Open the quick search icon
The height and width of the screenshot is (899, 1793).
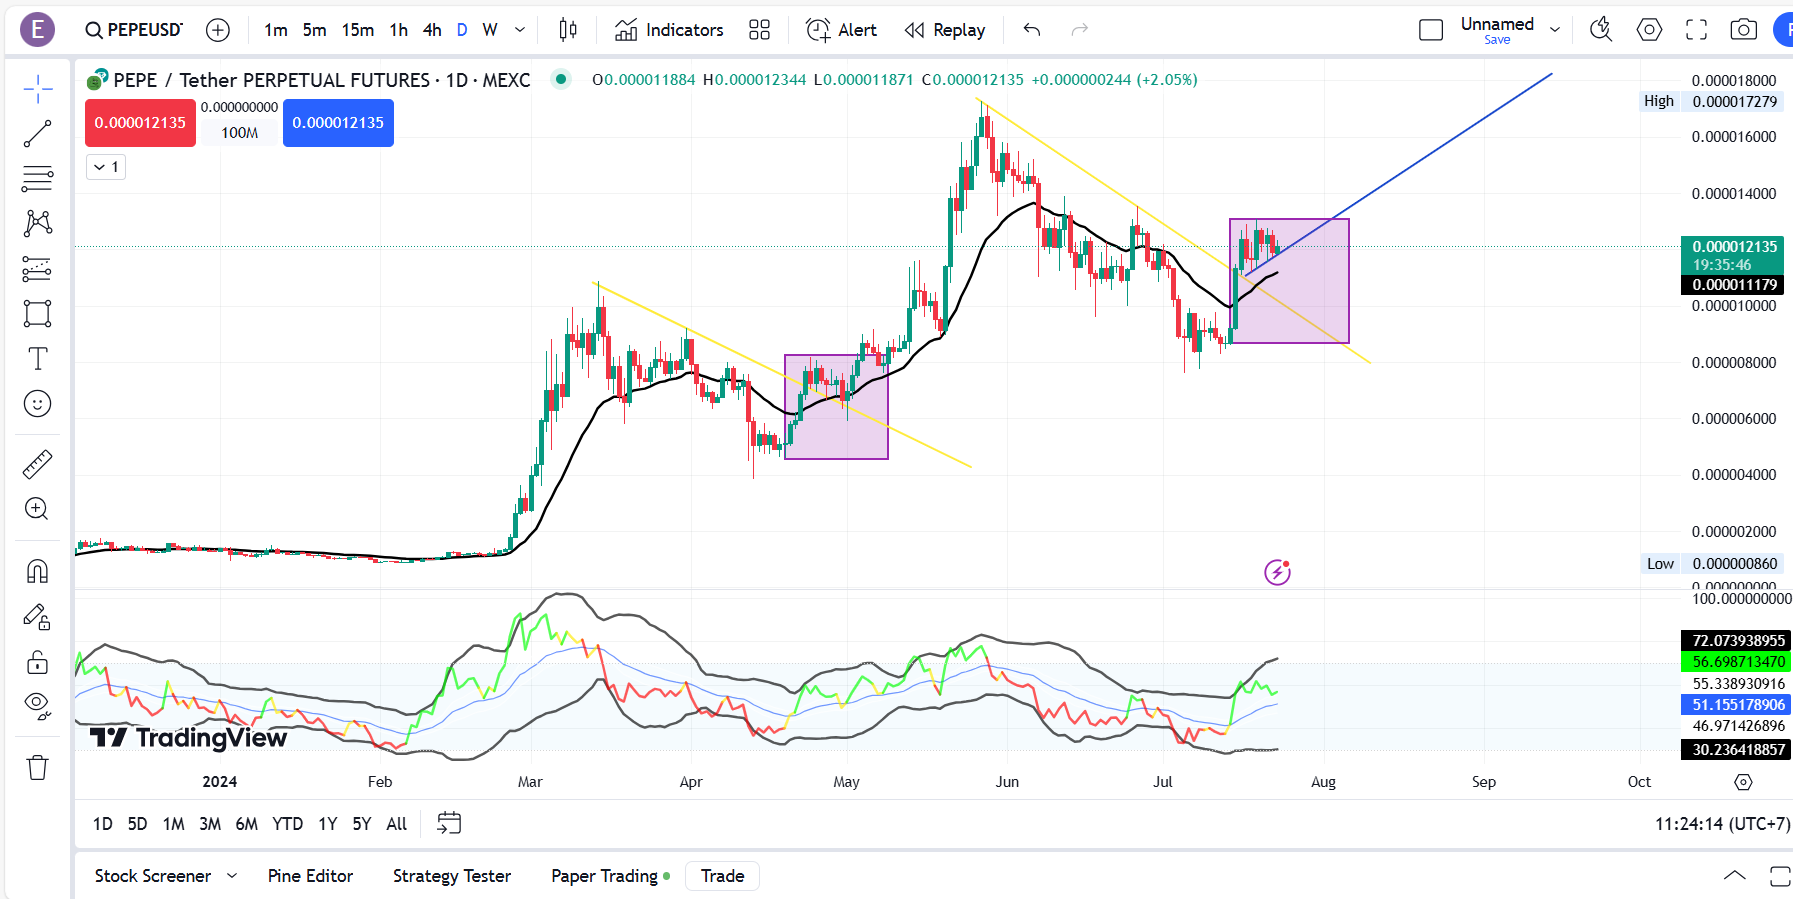(x=1601, y=30)
